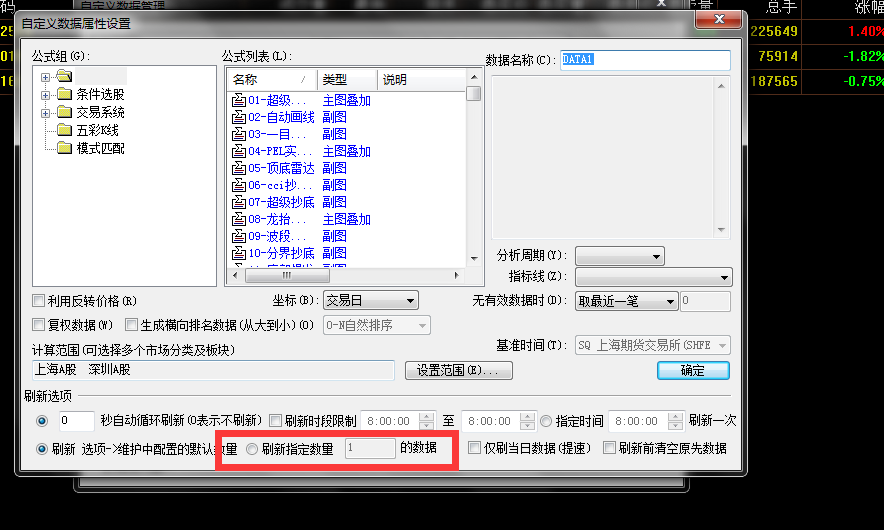Expand the 交易系统 tree node
Viewport: 884px width, 530px height.
[46, 113]
